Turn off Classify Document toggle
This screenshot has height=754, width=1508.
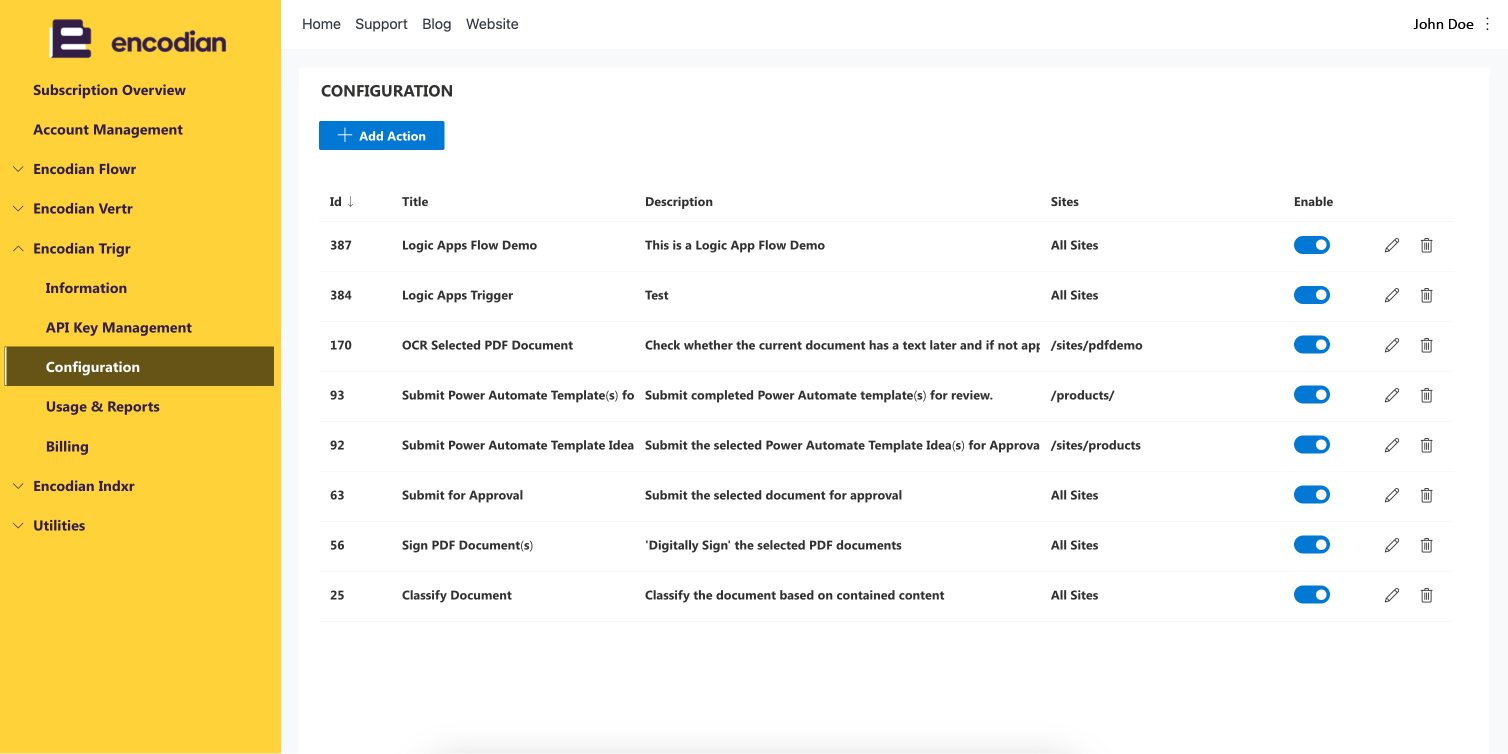pos(1312,595)
